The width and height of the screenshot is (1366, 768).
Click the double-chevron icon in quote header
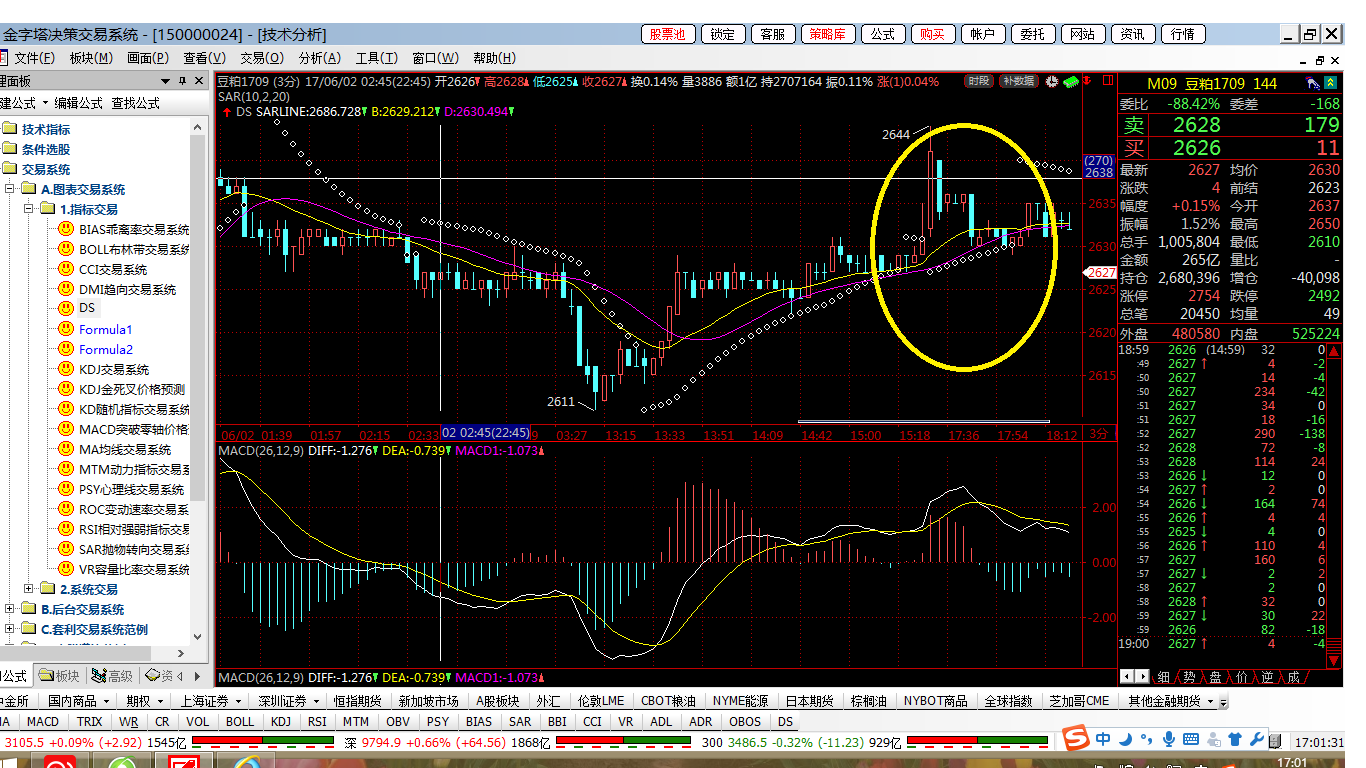pyautogui.click(x=1331, y=84)
